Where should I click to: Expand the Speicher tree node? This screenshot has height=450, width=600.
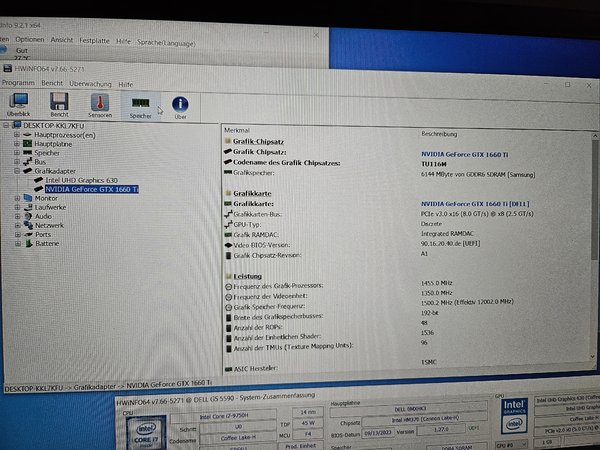16,153
